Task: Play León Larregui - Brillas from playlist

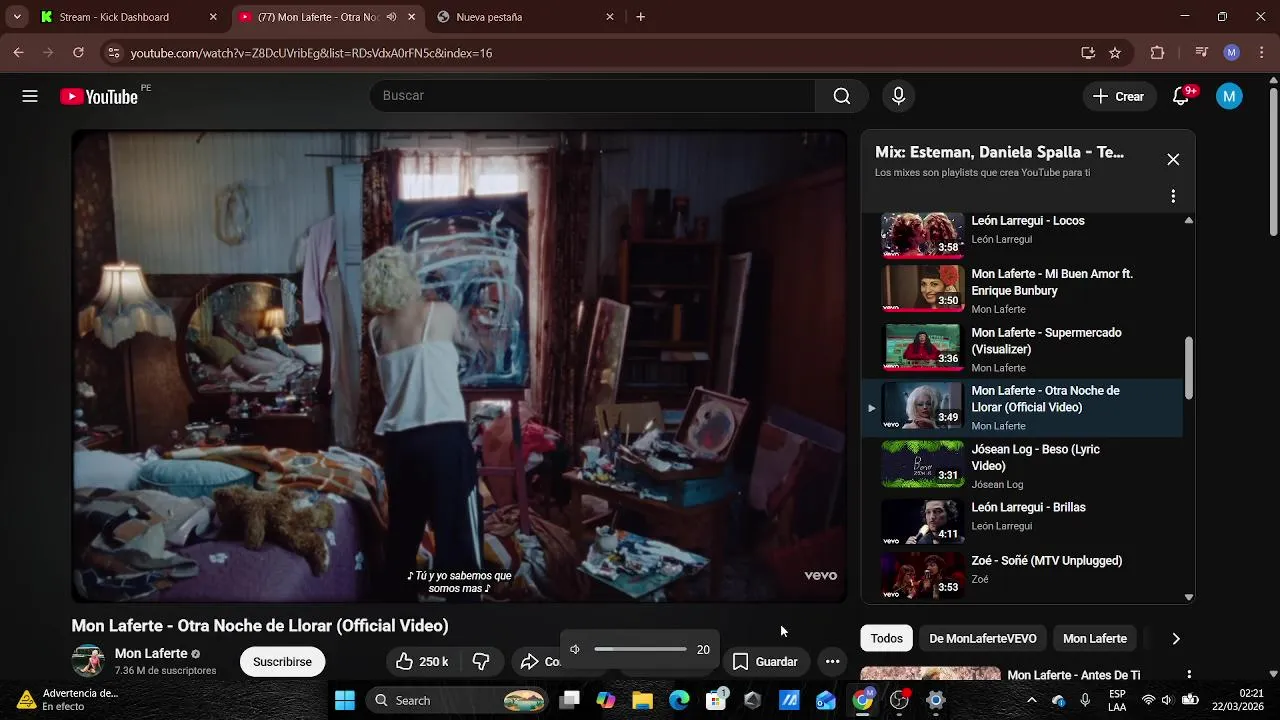Action: 1022,520
